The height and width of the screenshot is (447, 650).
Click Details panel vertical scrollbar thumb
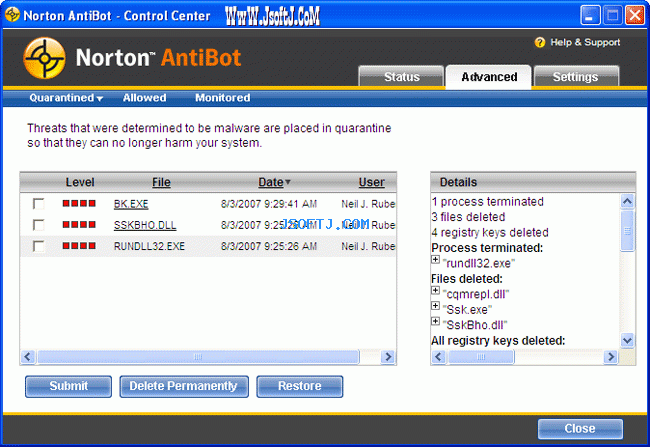coord(627,231)
